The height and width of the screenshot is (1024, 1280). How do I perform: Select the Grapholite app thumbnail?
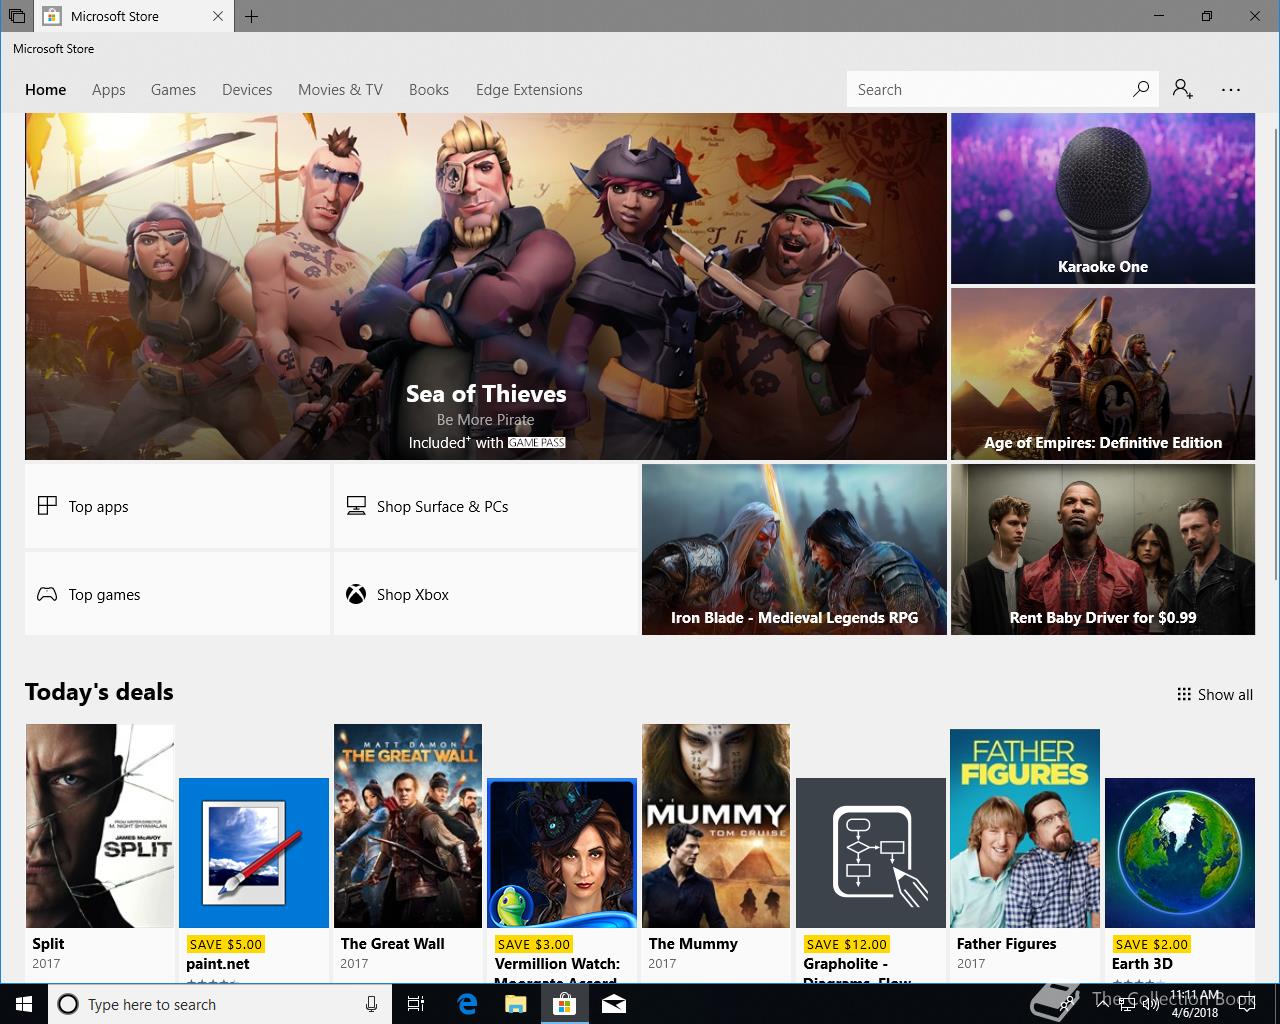[x=871, y=853]
